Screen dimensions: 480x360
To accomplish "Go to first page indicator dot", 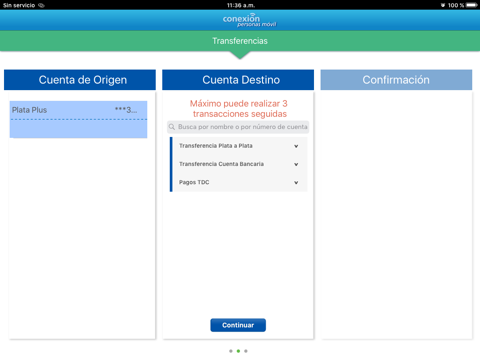I will 231,351.
